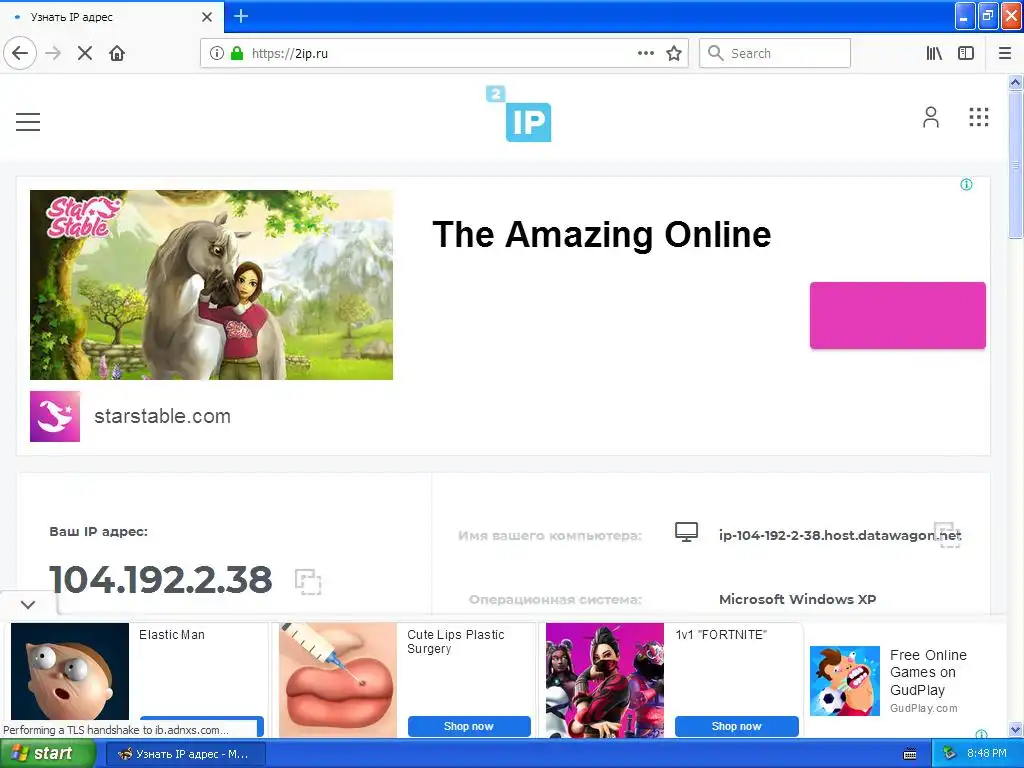
Task: Click the page scrollbar down arrow
Action: [1016, 730]
